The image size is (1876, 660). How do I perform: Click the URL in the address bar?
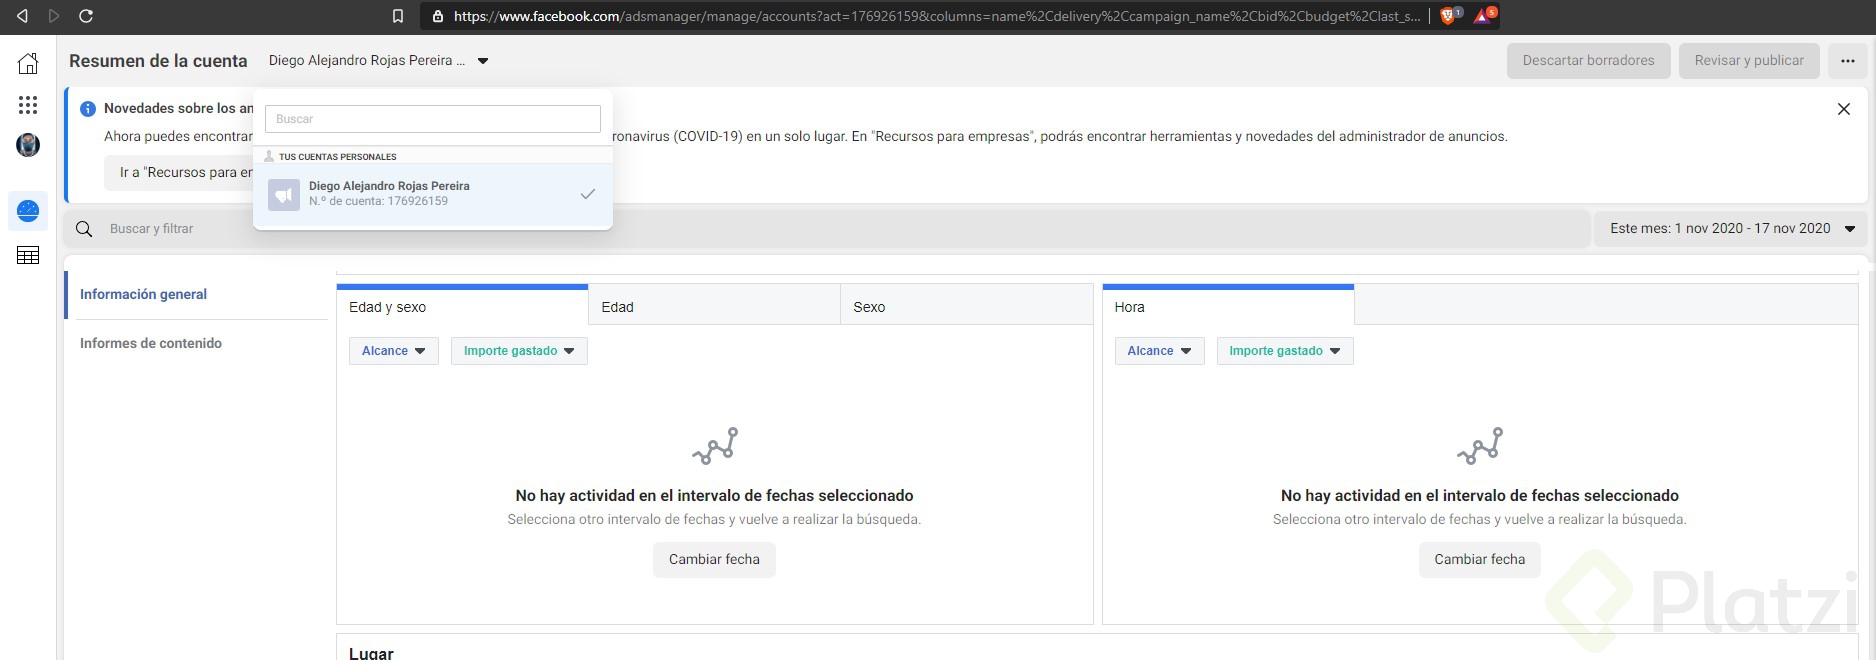(936, 16)
